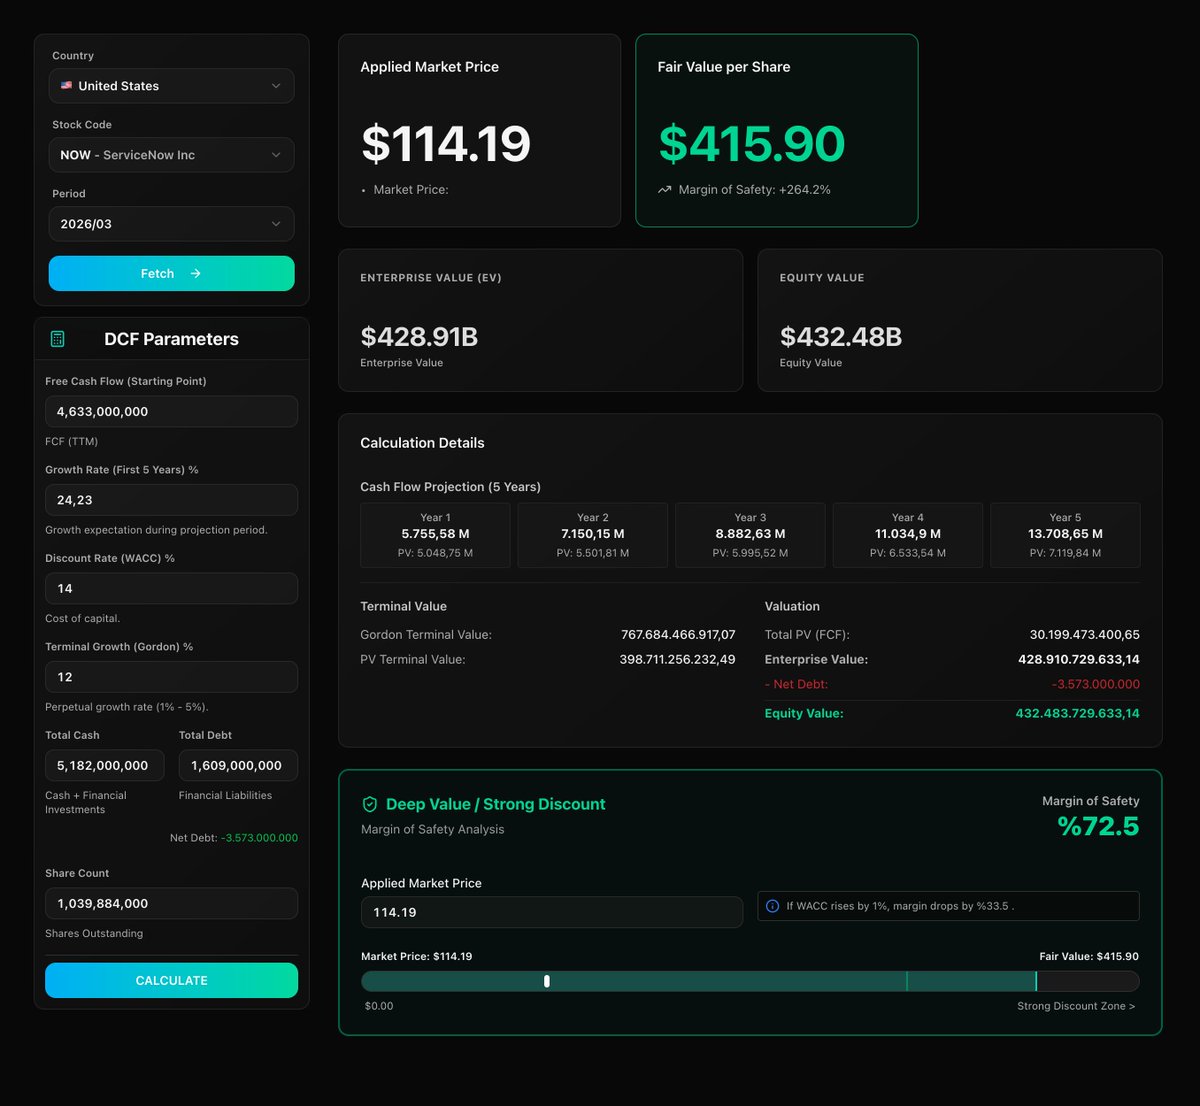Click the Total Cash input field

pos(105,765)
